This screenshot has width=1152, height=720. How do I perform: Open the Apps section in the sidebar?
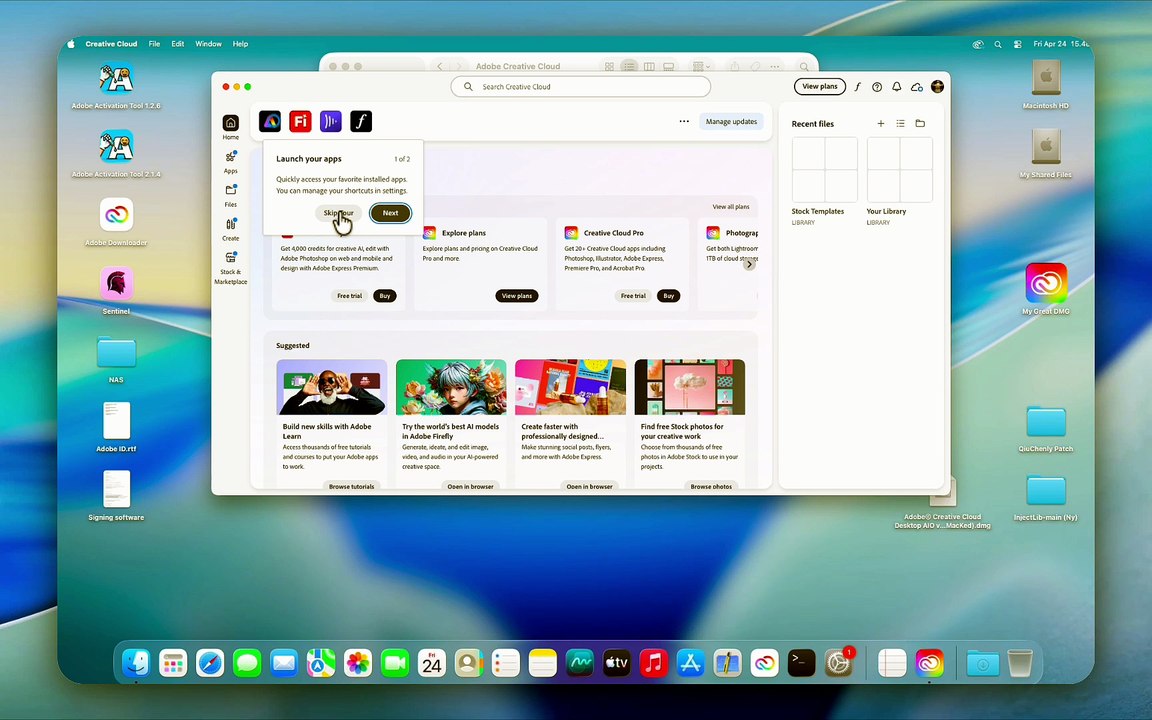(x=231, y=162)
